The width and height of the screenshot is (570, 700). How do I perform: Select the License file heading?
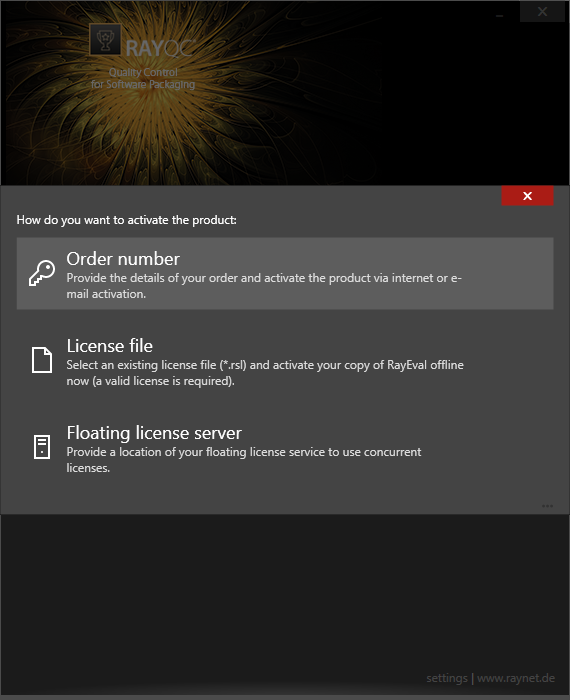pos(110,346)
